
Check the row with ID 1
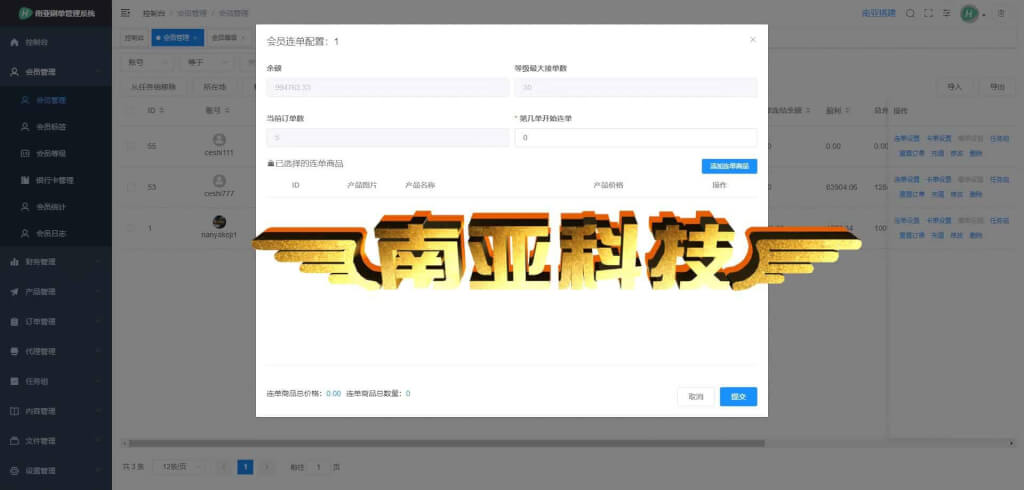(x=131, y=228)
